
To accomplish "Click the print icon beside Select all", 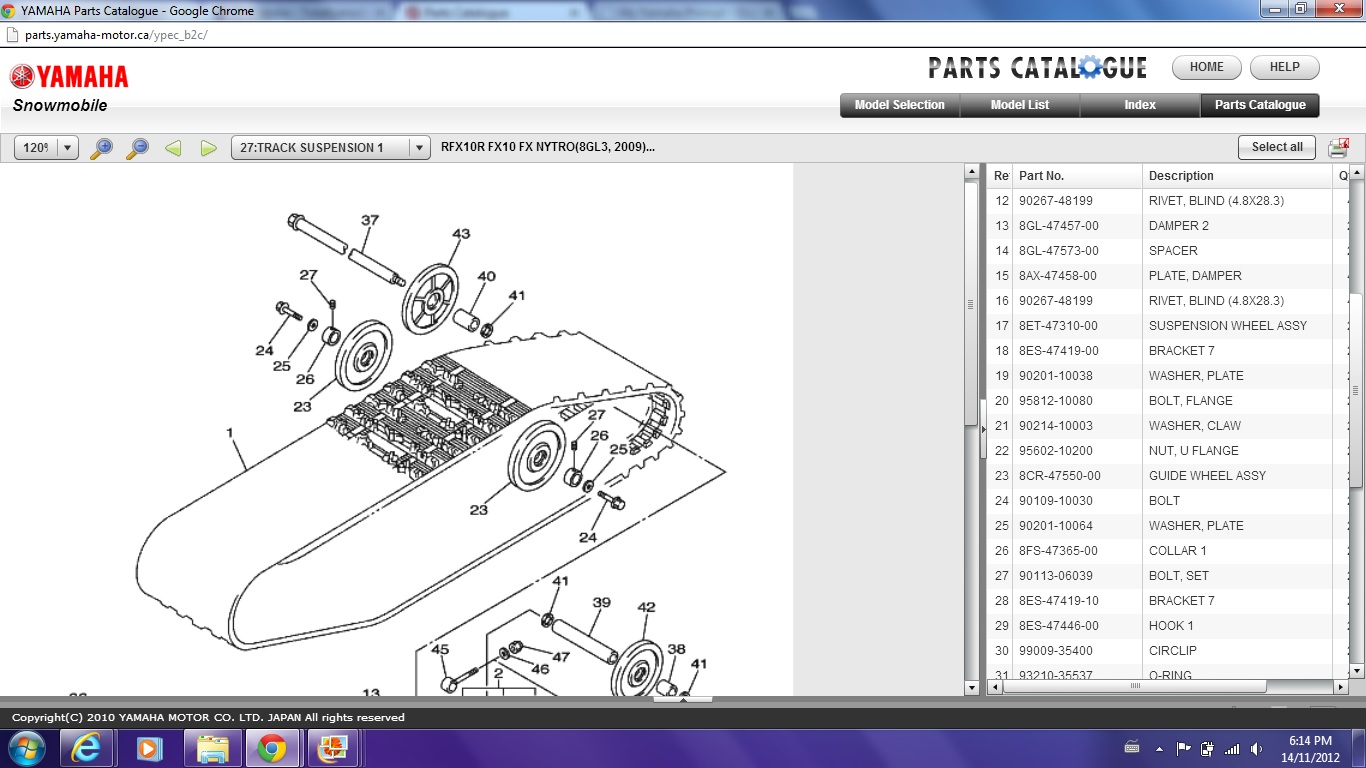I will pyautogui.click(x=1338, y=148).
